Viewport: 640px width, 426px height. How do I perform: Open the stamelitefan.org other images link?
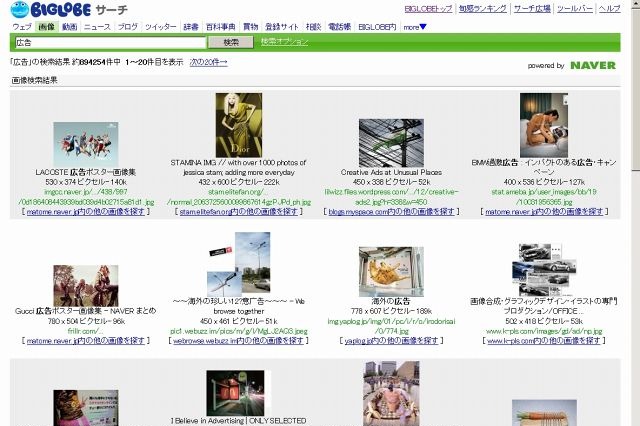[x=239, y=211]
